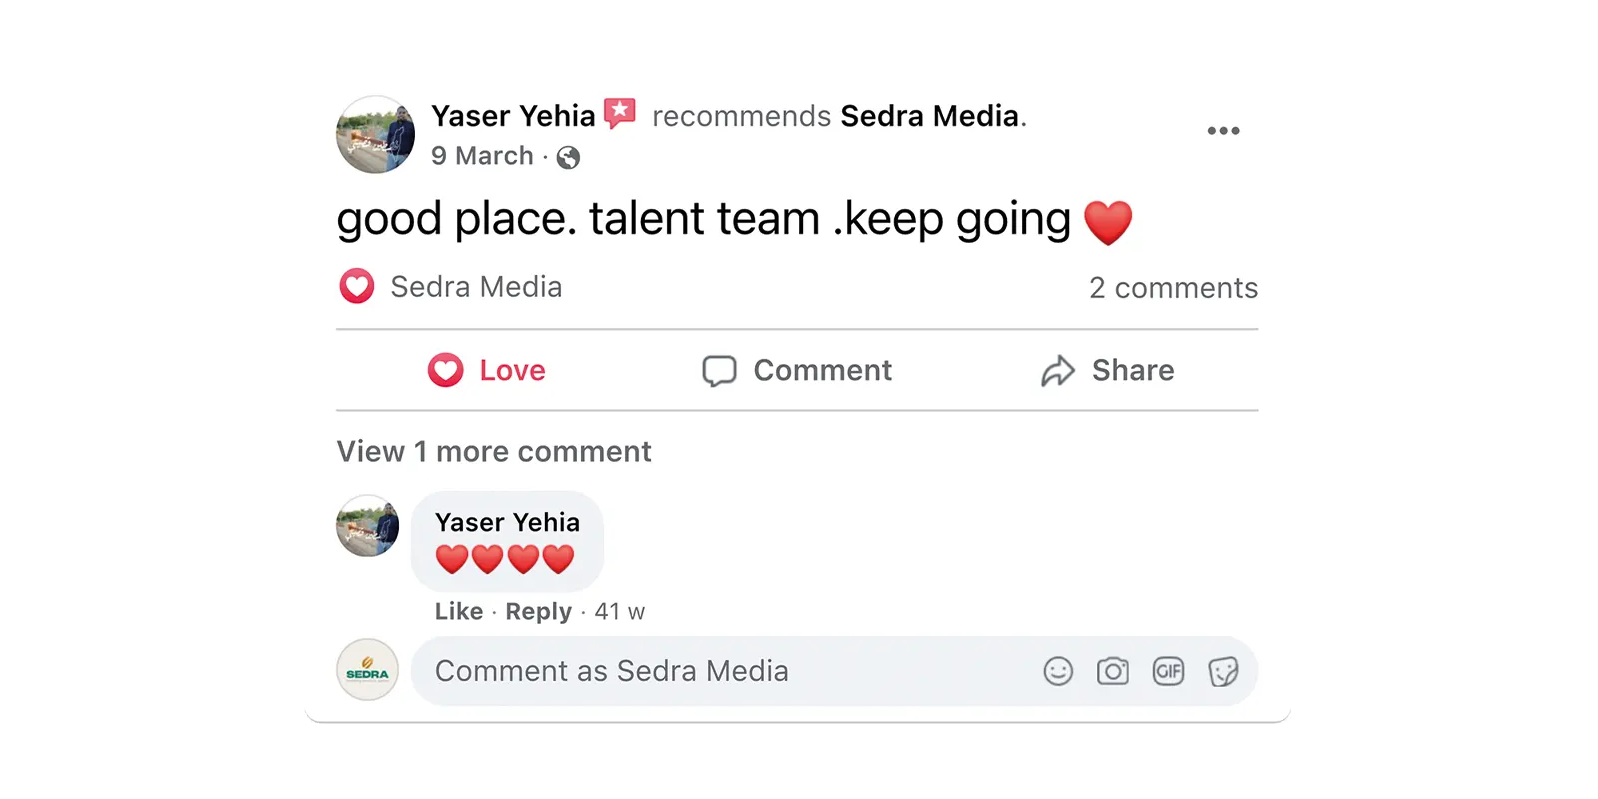This screenshot has height=799, width=1598.
Task: Toggle the Love reaction on the post
Action: 487,370
